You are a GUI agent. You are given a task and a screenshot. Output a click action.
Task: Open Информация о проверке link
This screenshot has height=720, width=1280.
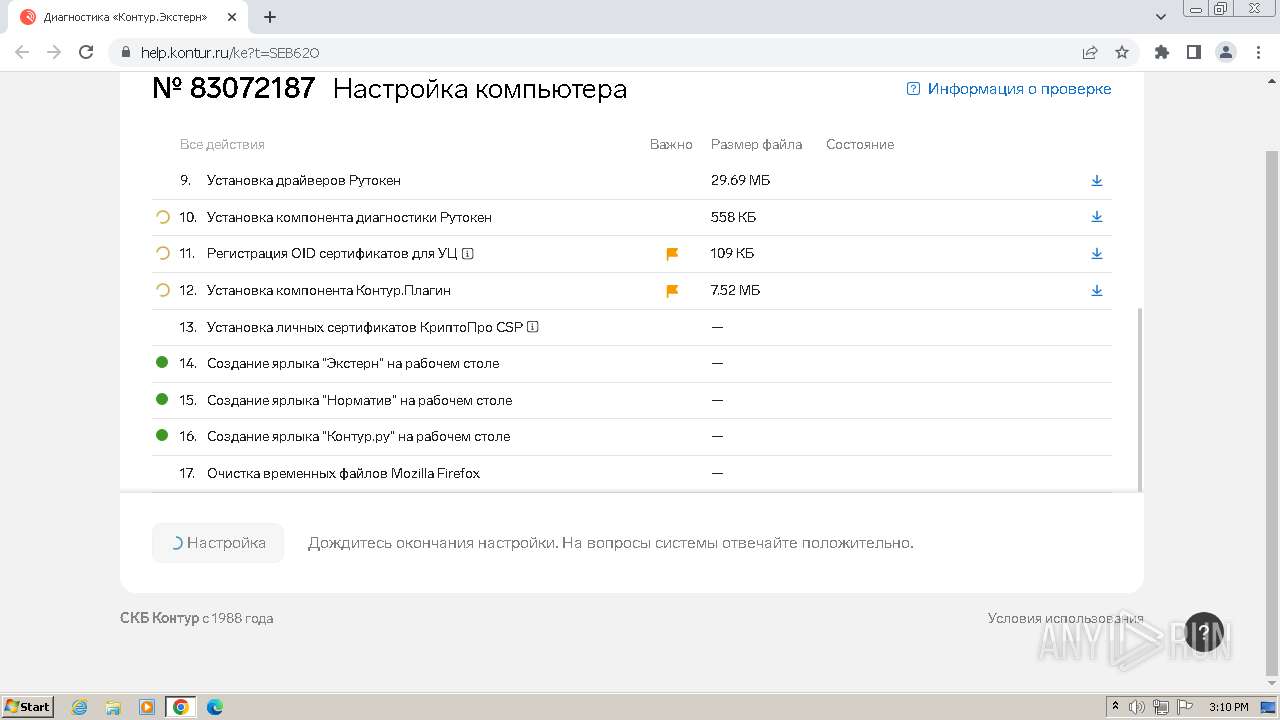pyautogui.click(x=1009, y=89)
